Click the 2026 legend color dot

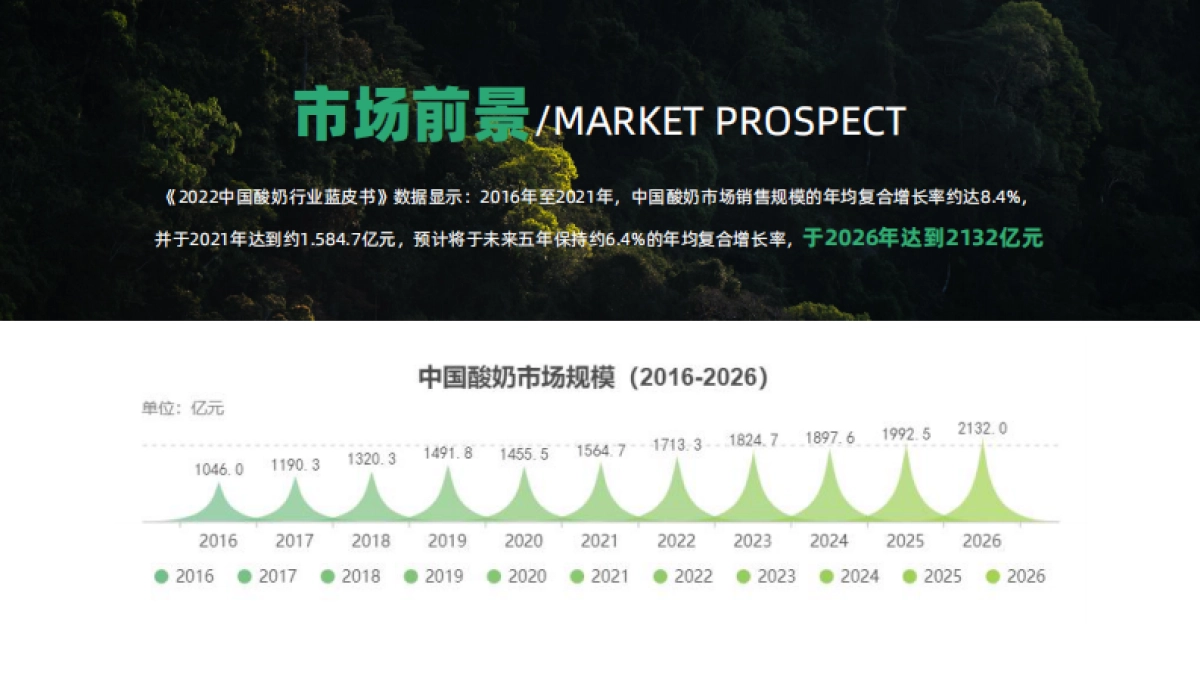(x=993, y=576)
